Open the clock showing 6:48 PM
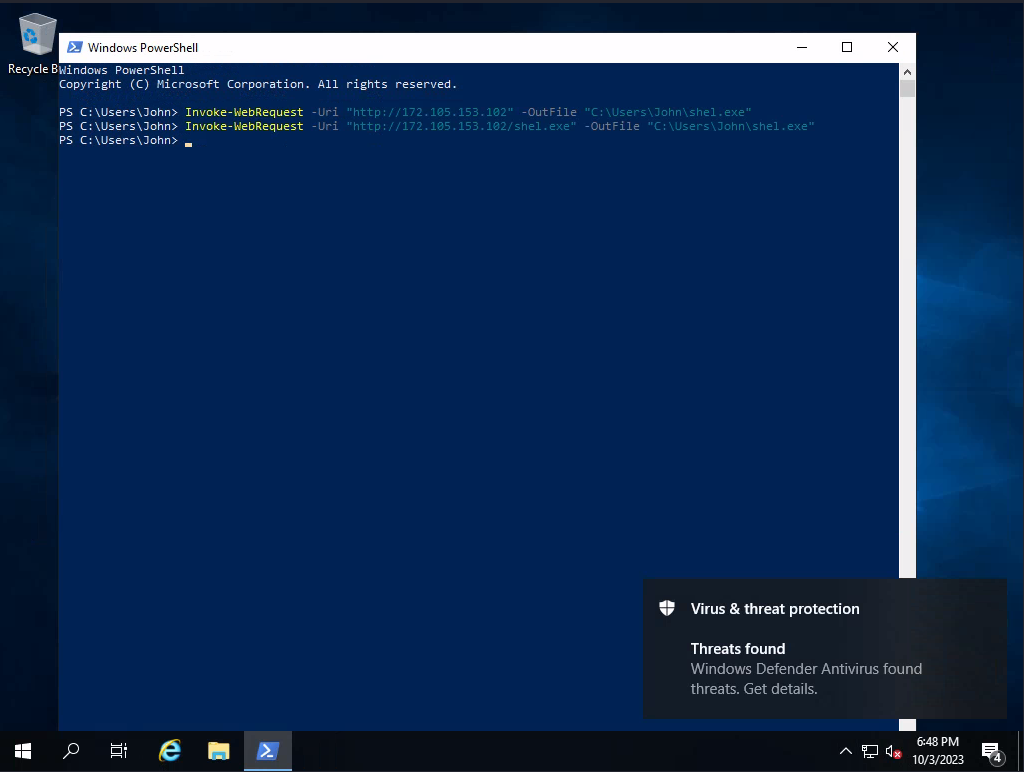Image resolution: width=1024 pixels, height=772 pixels. [938, 750]
